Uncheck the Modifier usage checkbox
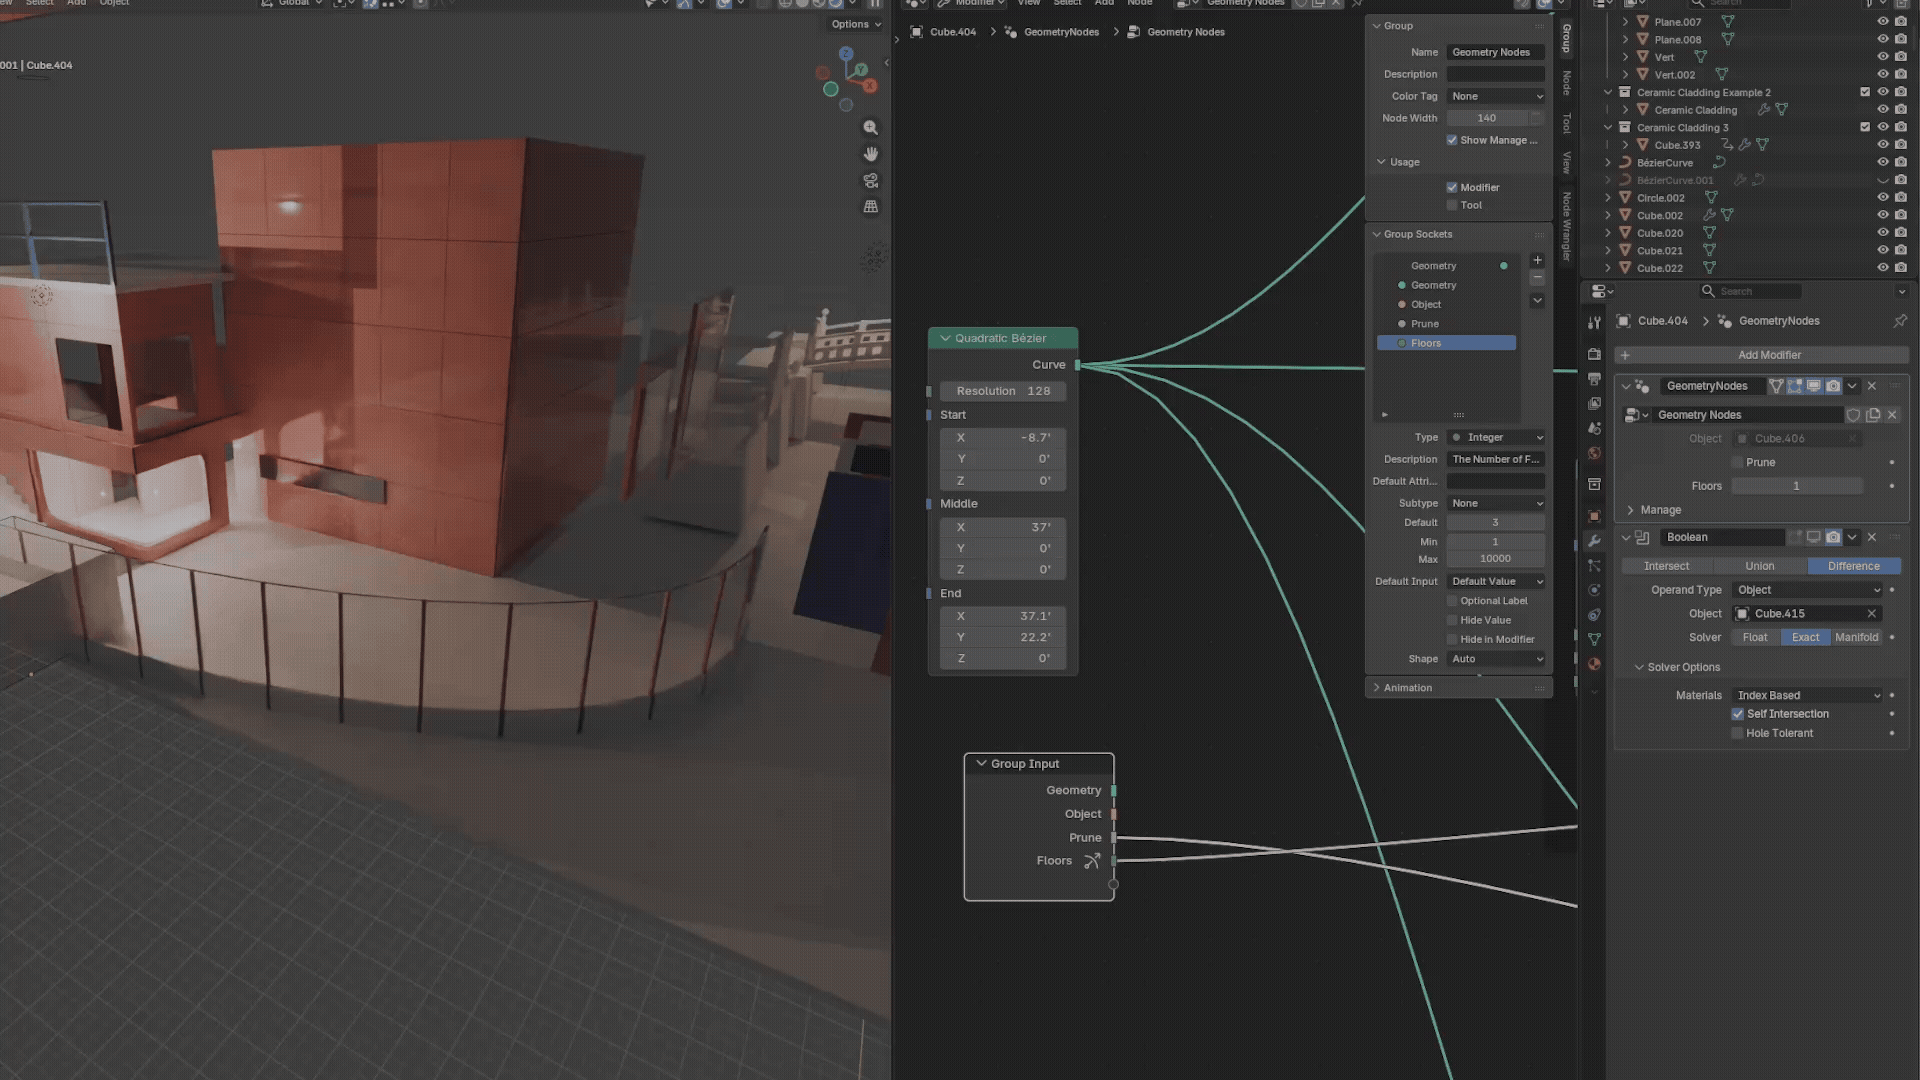 (x=1452, y=187)
